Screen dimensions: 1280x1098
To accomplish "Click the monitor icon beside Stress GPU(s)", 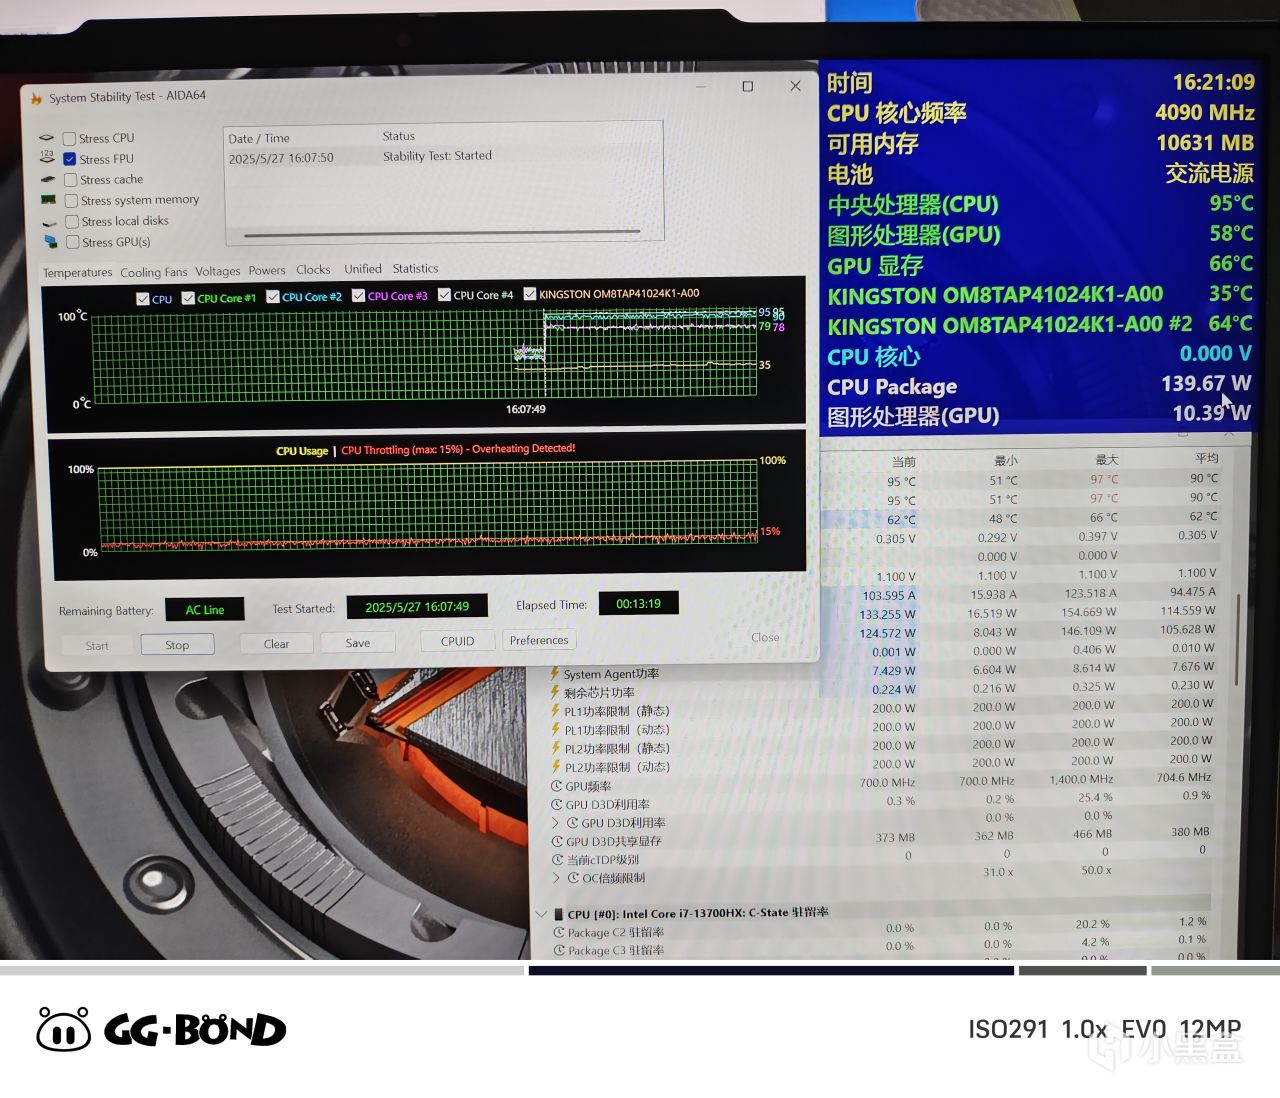I will tap(50, 242).
